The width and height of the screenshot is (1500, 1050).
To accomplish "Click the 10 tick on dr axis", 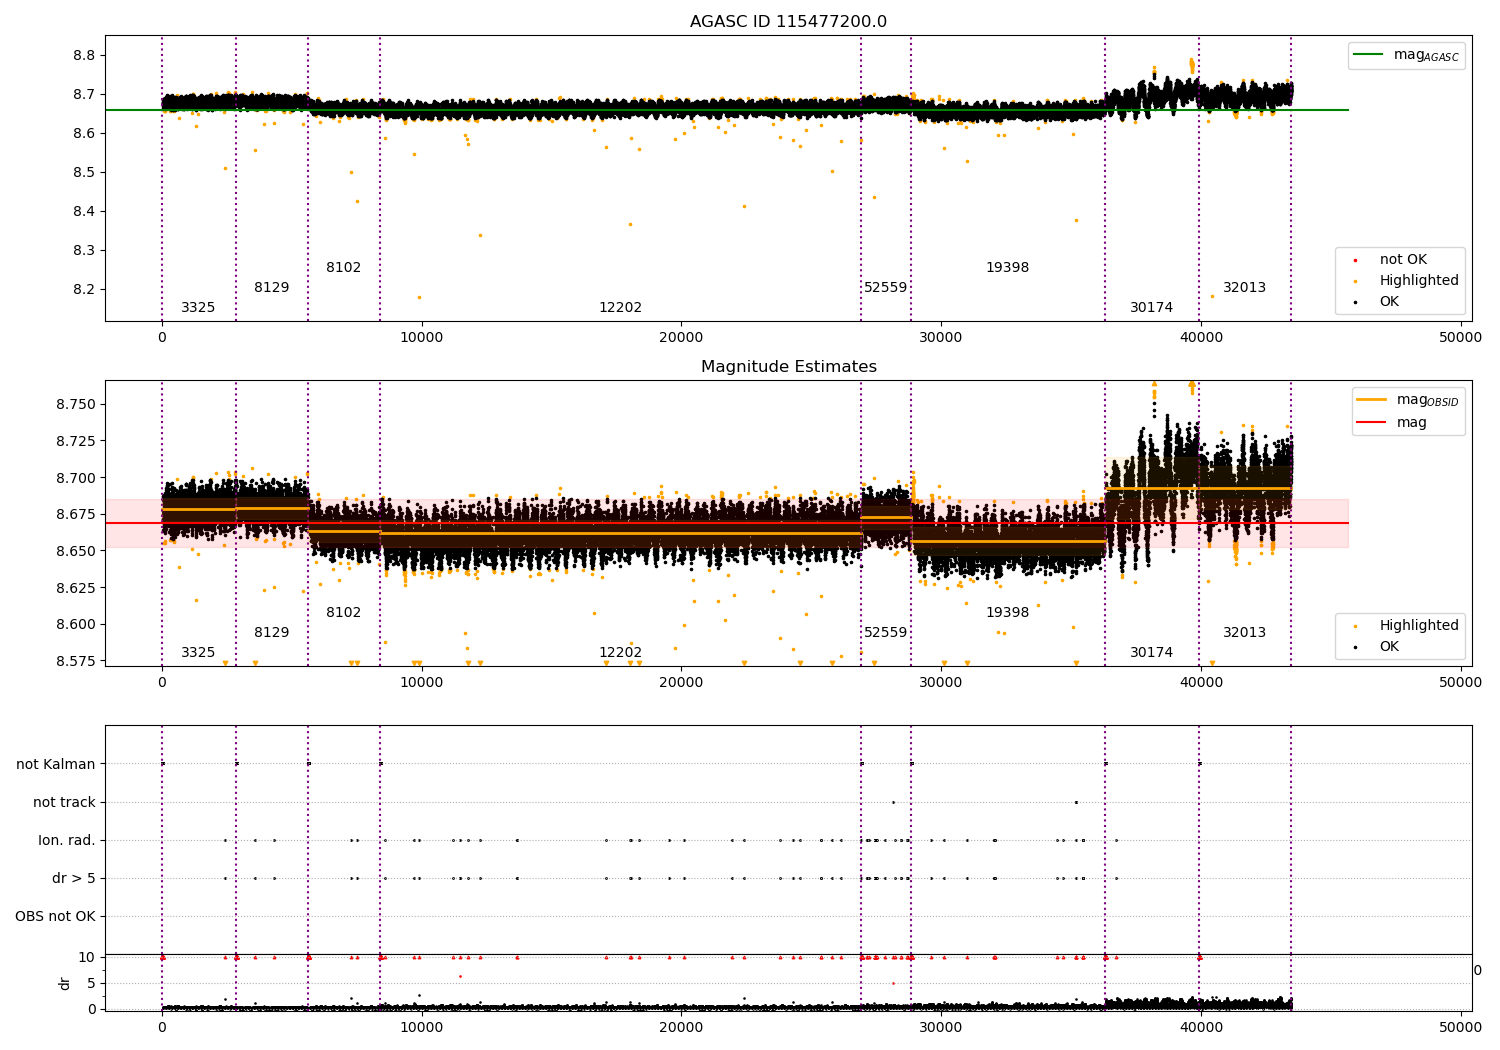I will 87,957.
